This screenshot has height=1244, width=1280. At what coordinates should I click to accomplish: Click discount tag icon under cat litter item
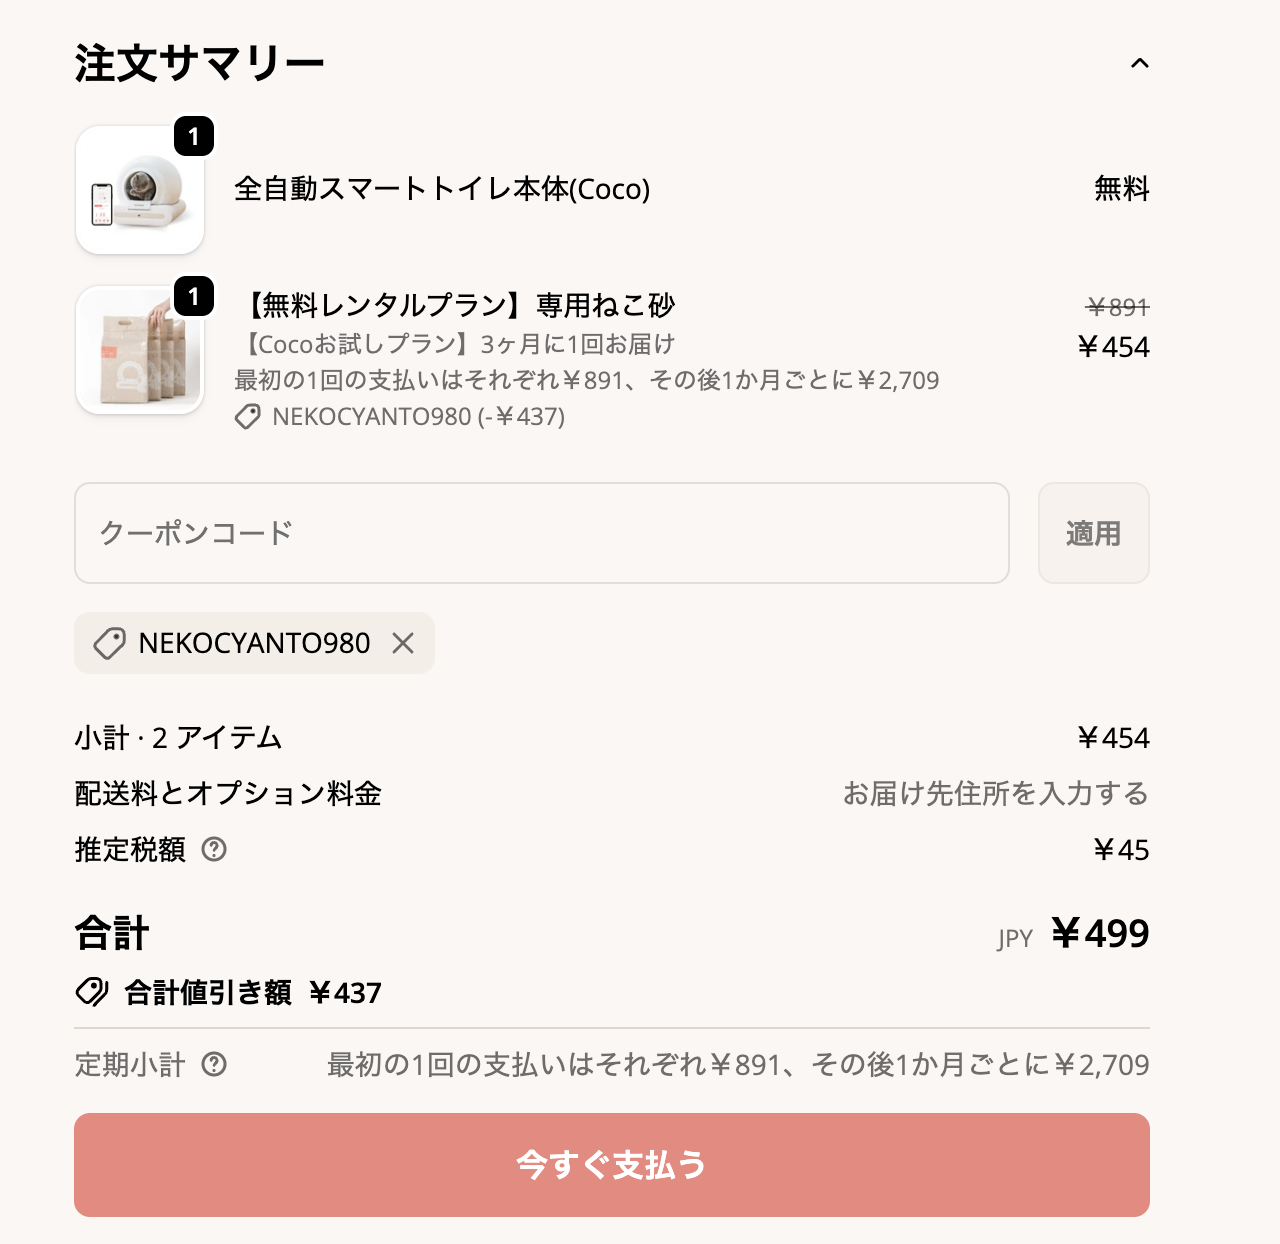point(248,417)
